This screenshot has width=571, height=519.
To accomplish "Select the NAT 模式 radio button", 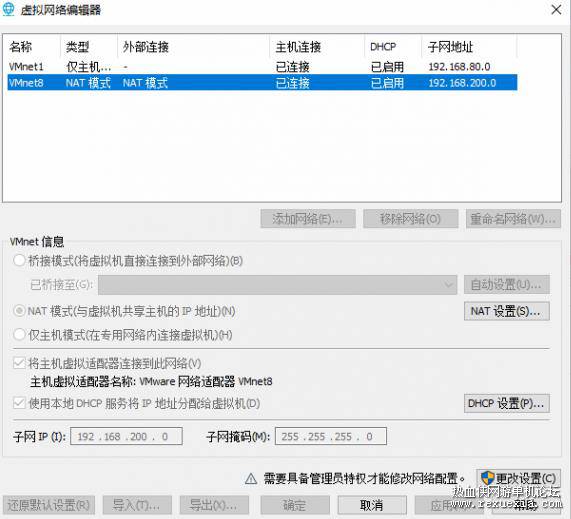I will [x=19, y=311].
